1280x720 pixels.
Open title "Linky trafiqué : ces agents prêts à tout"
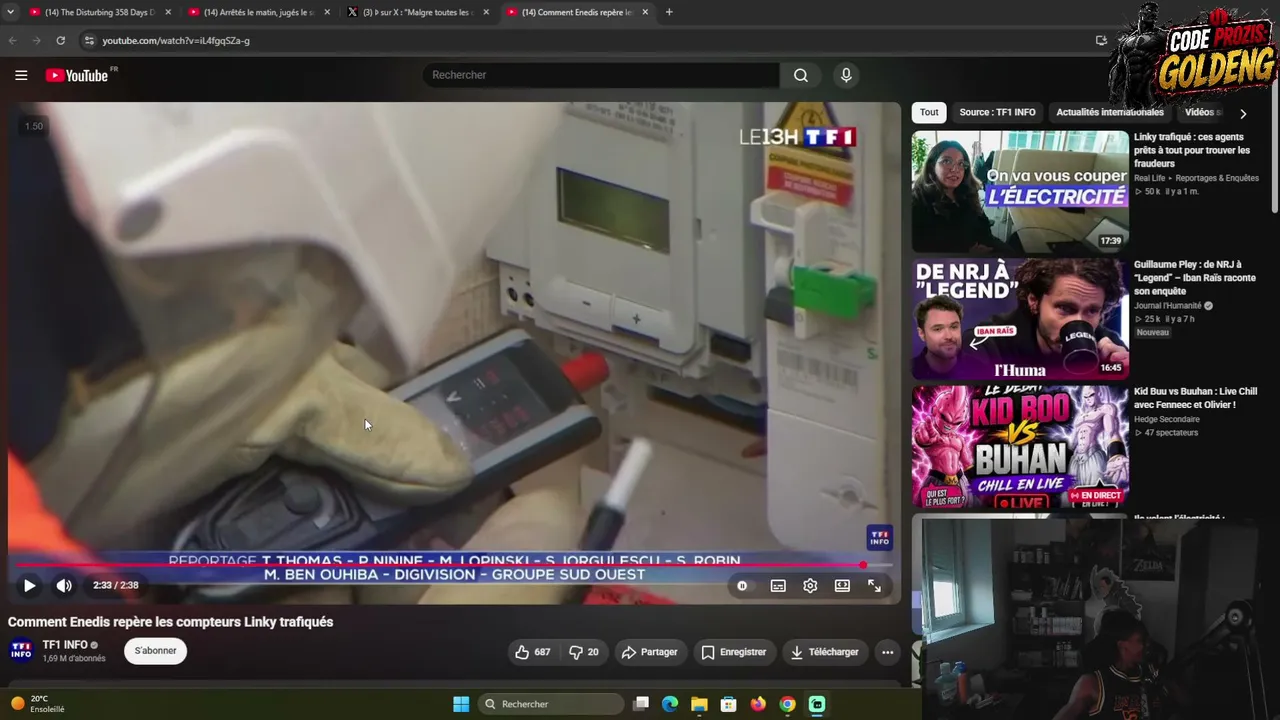tap(1192, 150)
